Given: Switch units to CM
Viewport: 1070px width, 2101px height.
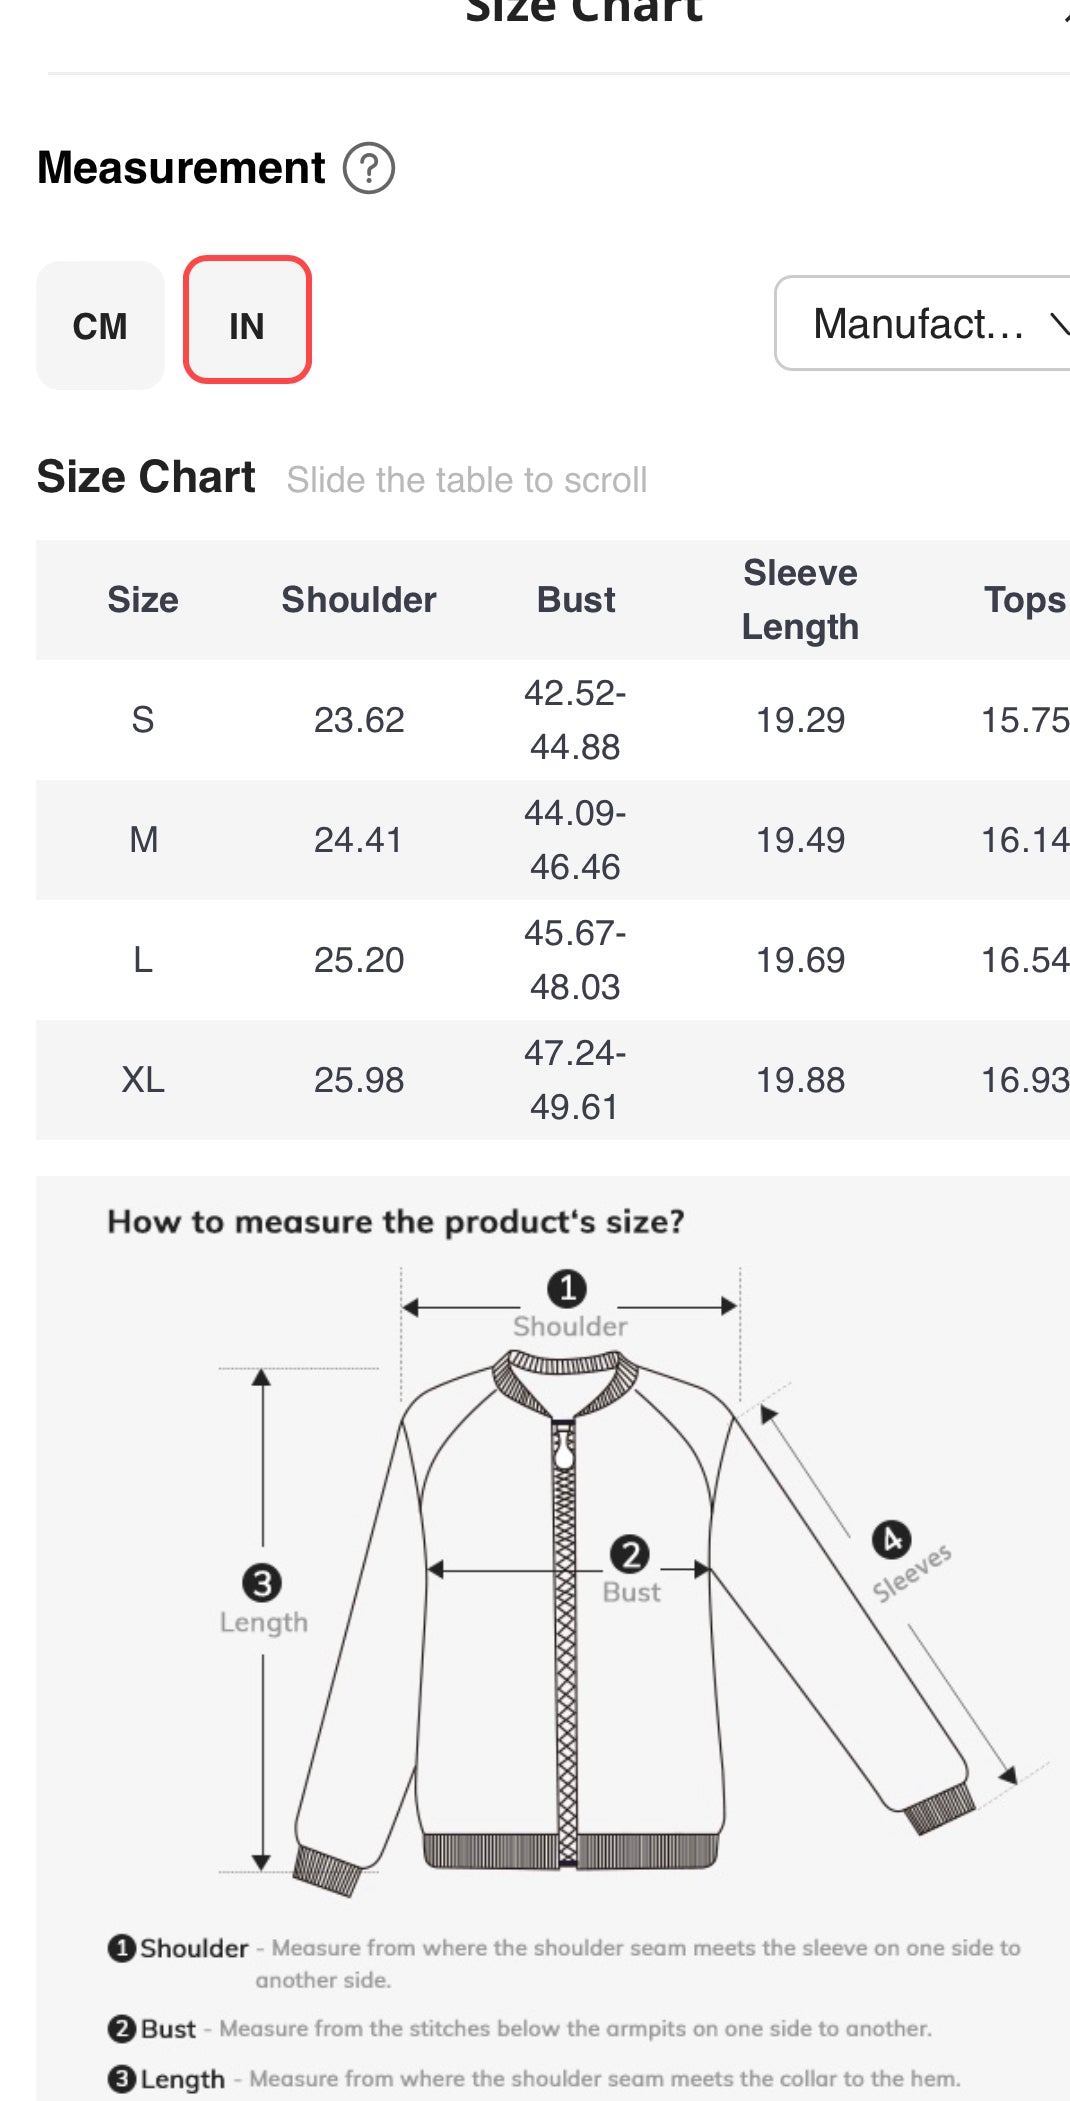Looking at the screenshot, I should point(100,326).
